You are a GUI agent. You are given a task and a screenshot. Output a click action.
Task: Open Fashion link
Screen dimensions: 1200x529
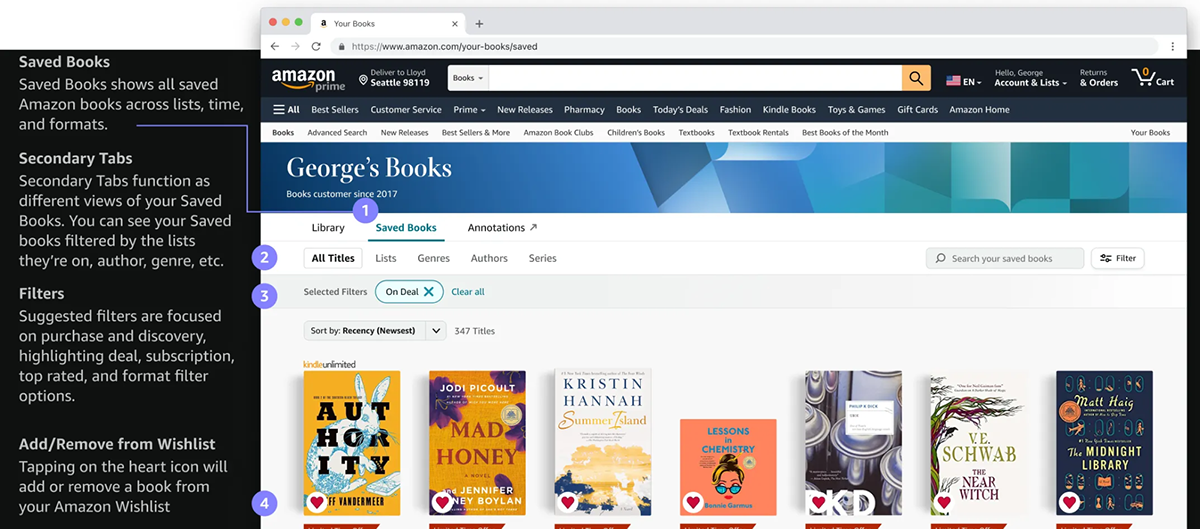735,110
